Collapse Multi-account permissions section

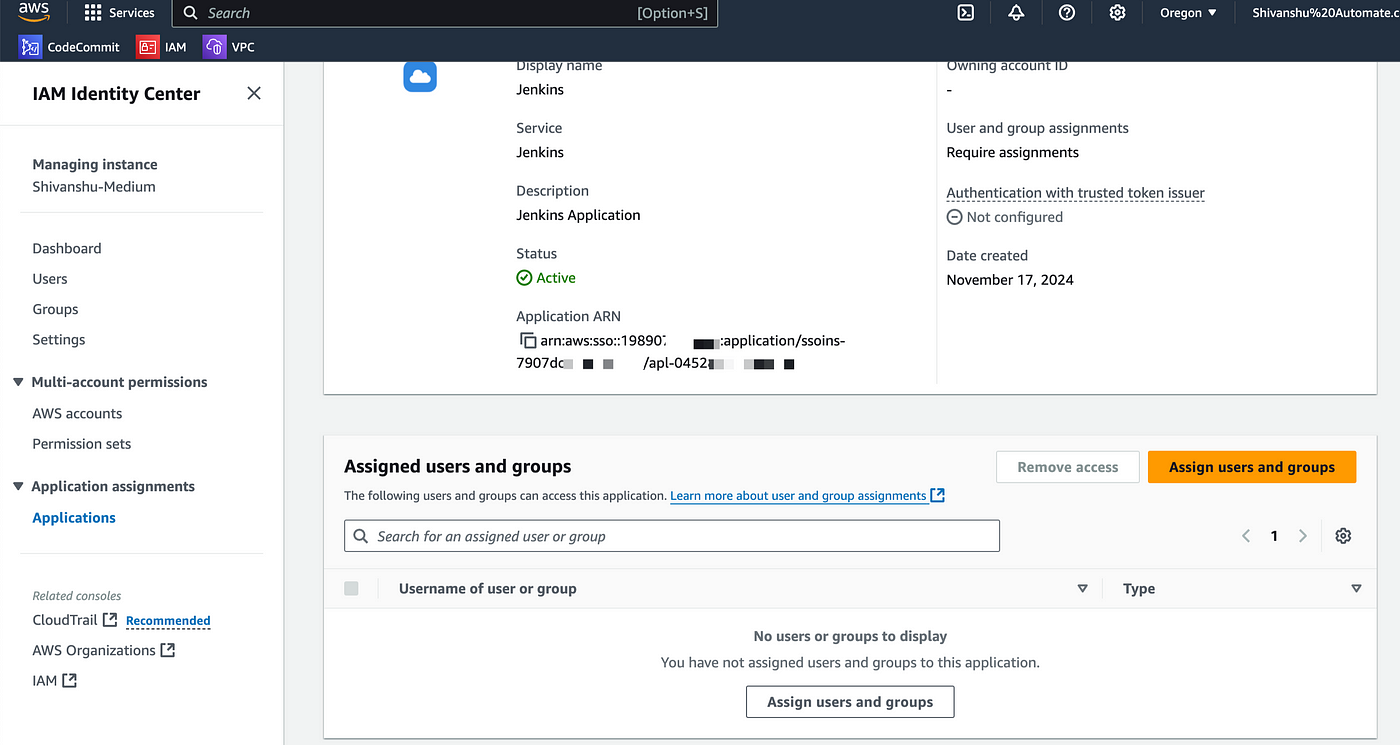[18, 382]
